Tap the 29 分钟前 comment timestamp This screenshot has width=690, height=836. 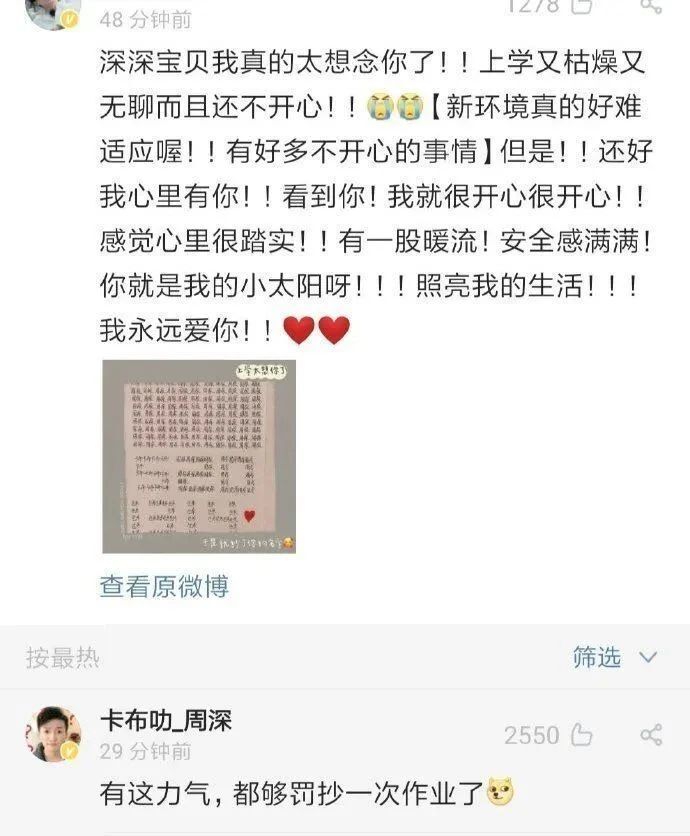coord(145,751)
